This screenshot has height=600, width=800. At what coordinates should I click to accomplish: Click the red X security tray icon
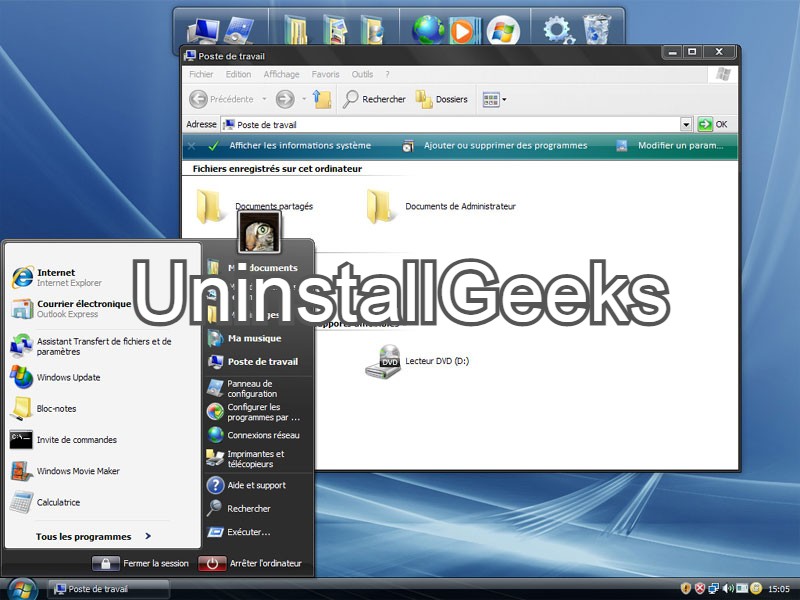[x=699, y=588]
